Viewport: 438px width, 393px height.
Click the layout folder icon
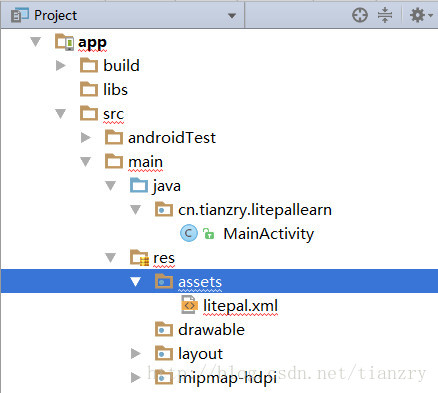pos(164,353)
